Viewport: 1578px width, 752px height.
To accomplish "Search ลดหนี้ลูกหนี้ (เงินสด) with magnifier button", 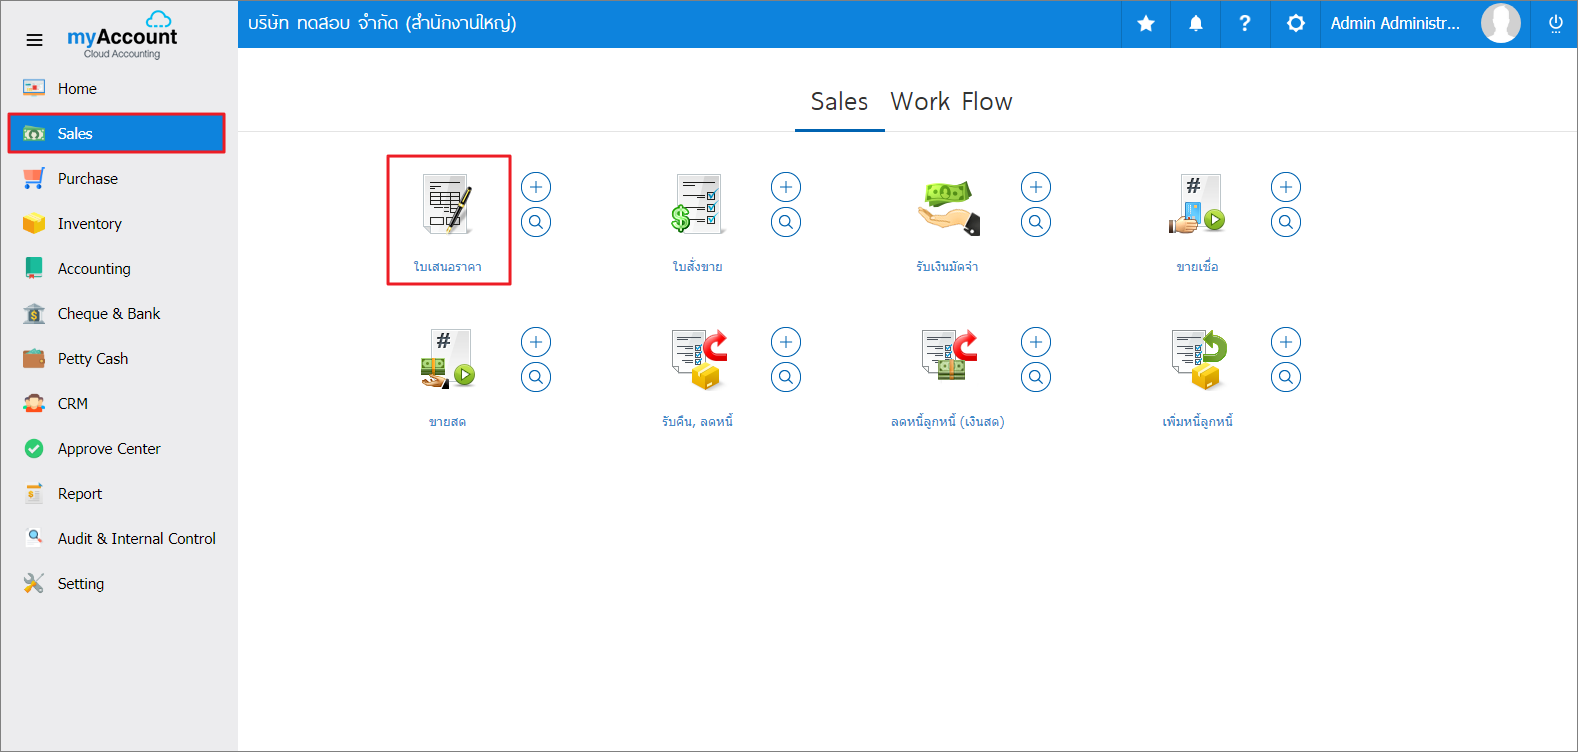I will (x=1036, y=377).
